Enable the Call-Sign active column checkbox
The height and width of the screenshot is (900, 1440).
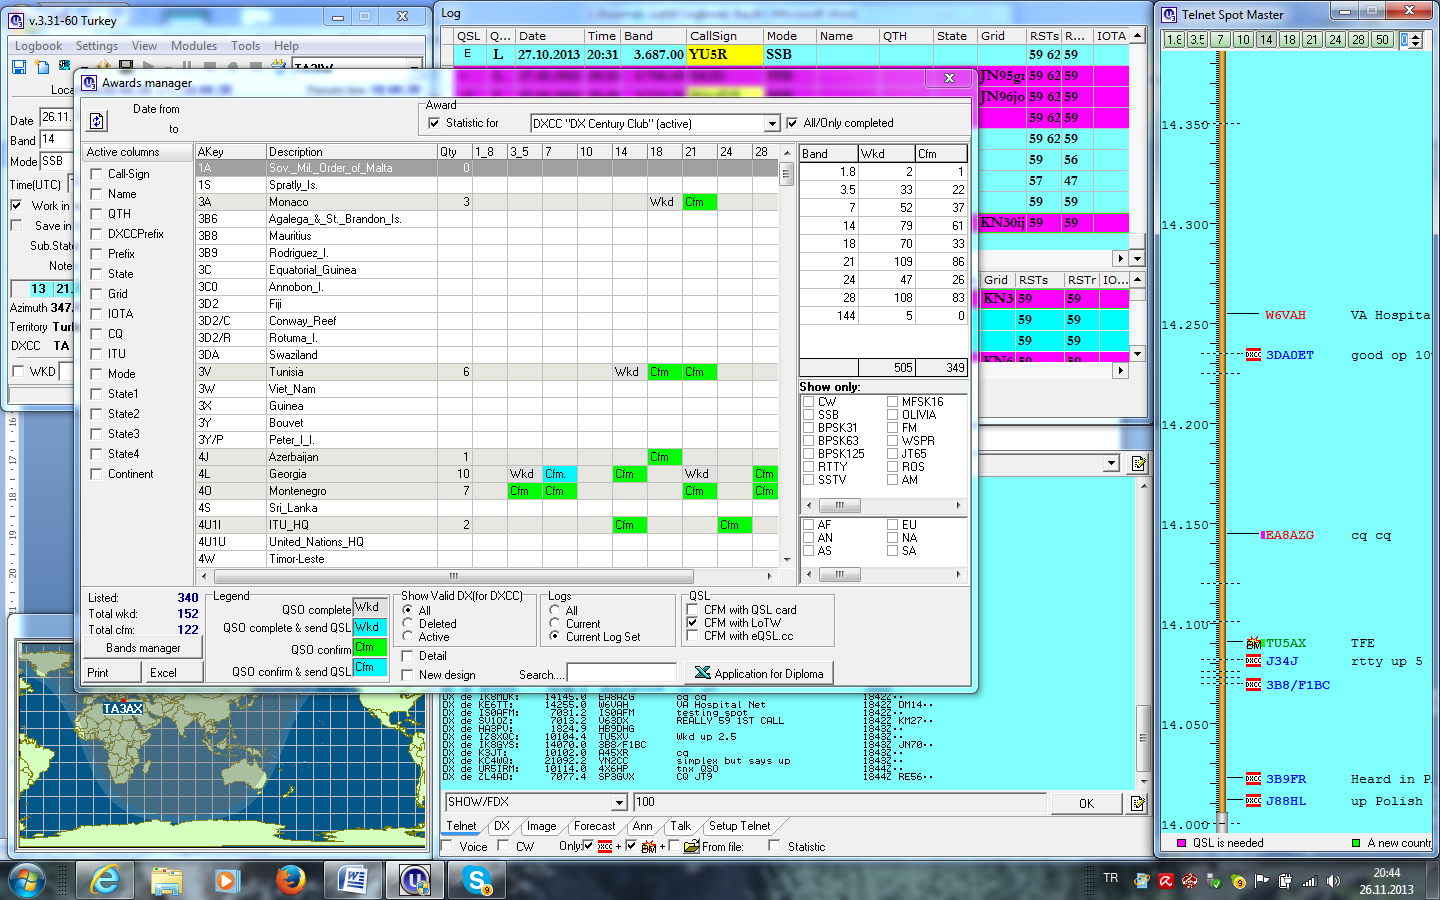[97, 174]
